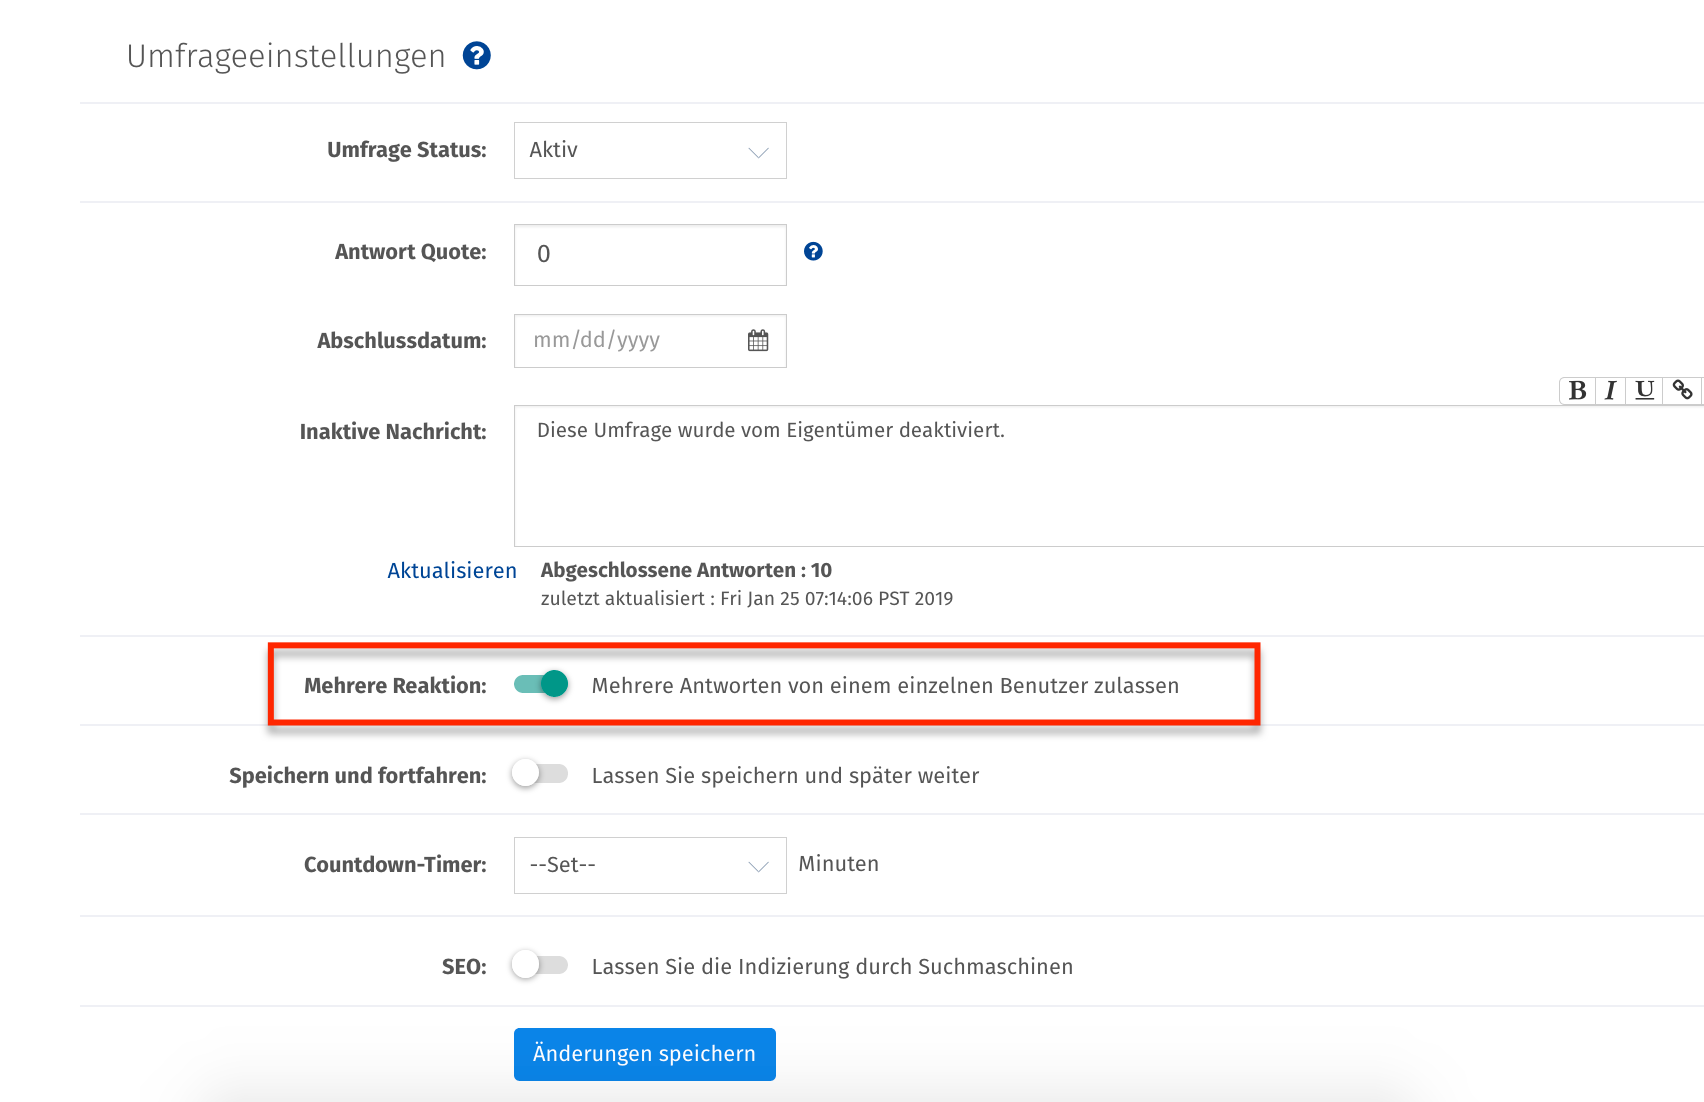Viewport: 1704px width, 1102px height.
Task: View help info next to Antwort Quote
Action: point(813,251)
